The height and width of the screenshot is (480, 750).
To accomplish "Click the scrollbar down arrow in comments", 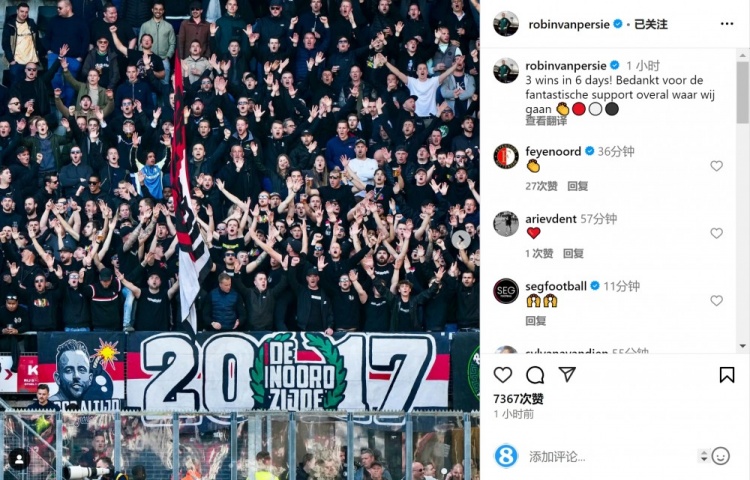I will pyautogui.click(x=742, y=346).
